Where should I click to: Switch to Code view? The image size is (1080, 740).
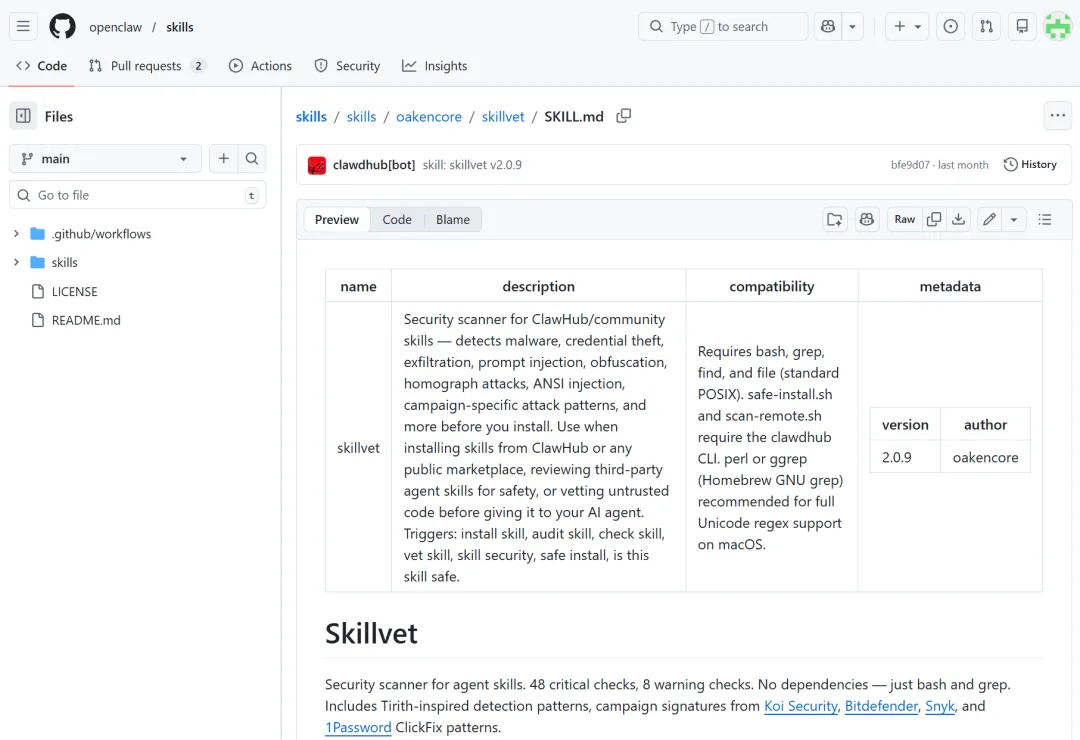(397, 220)
